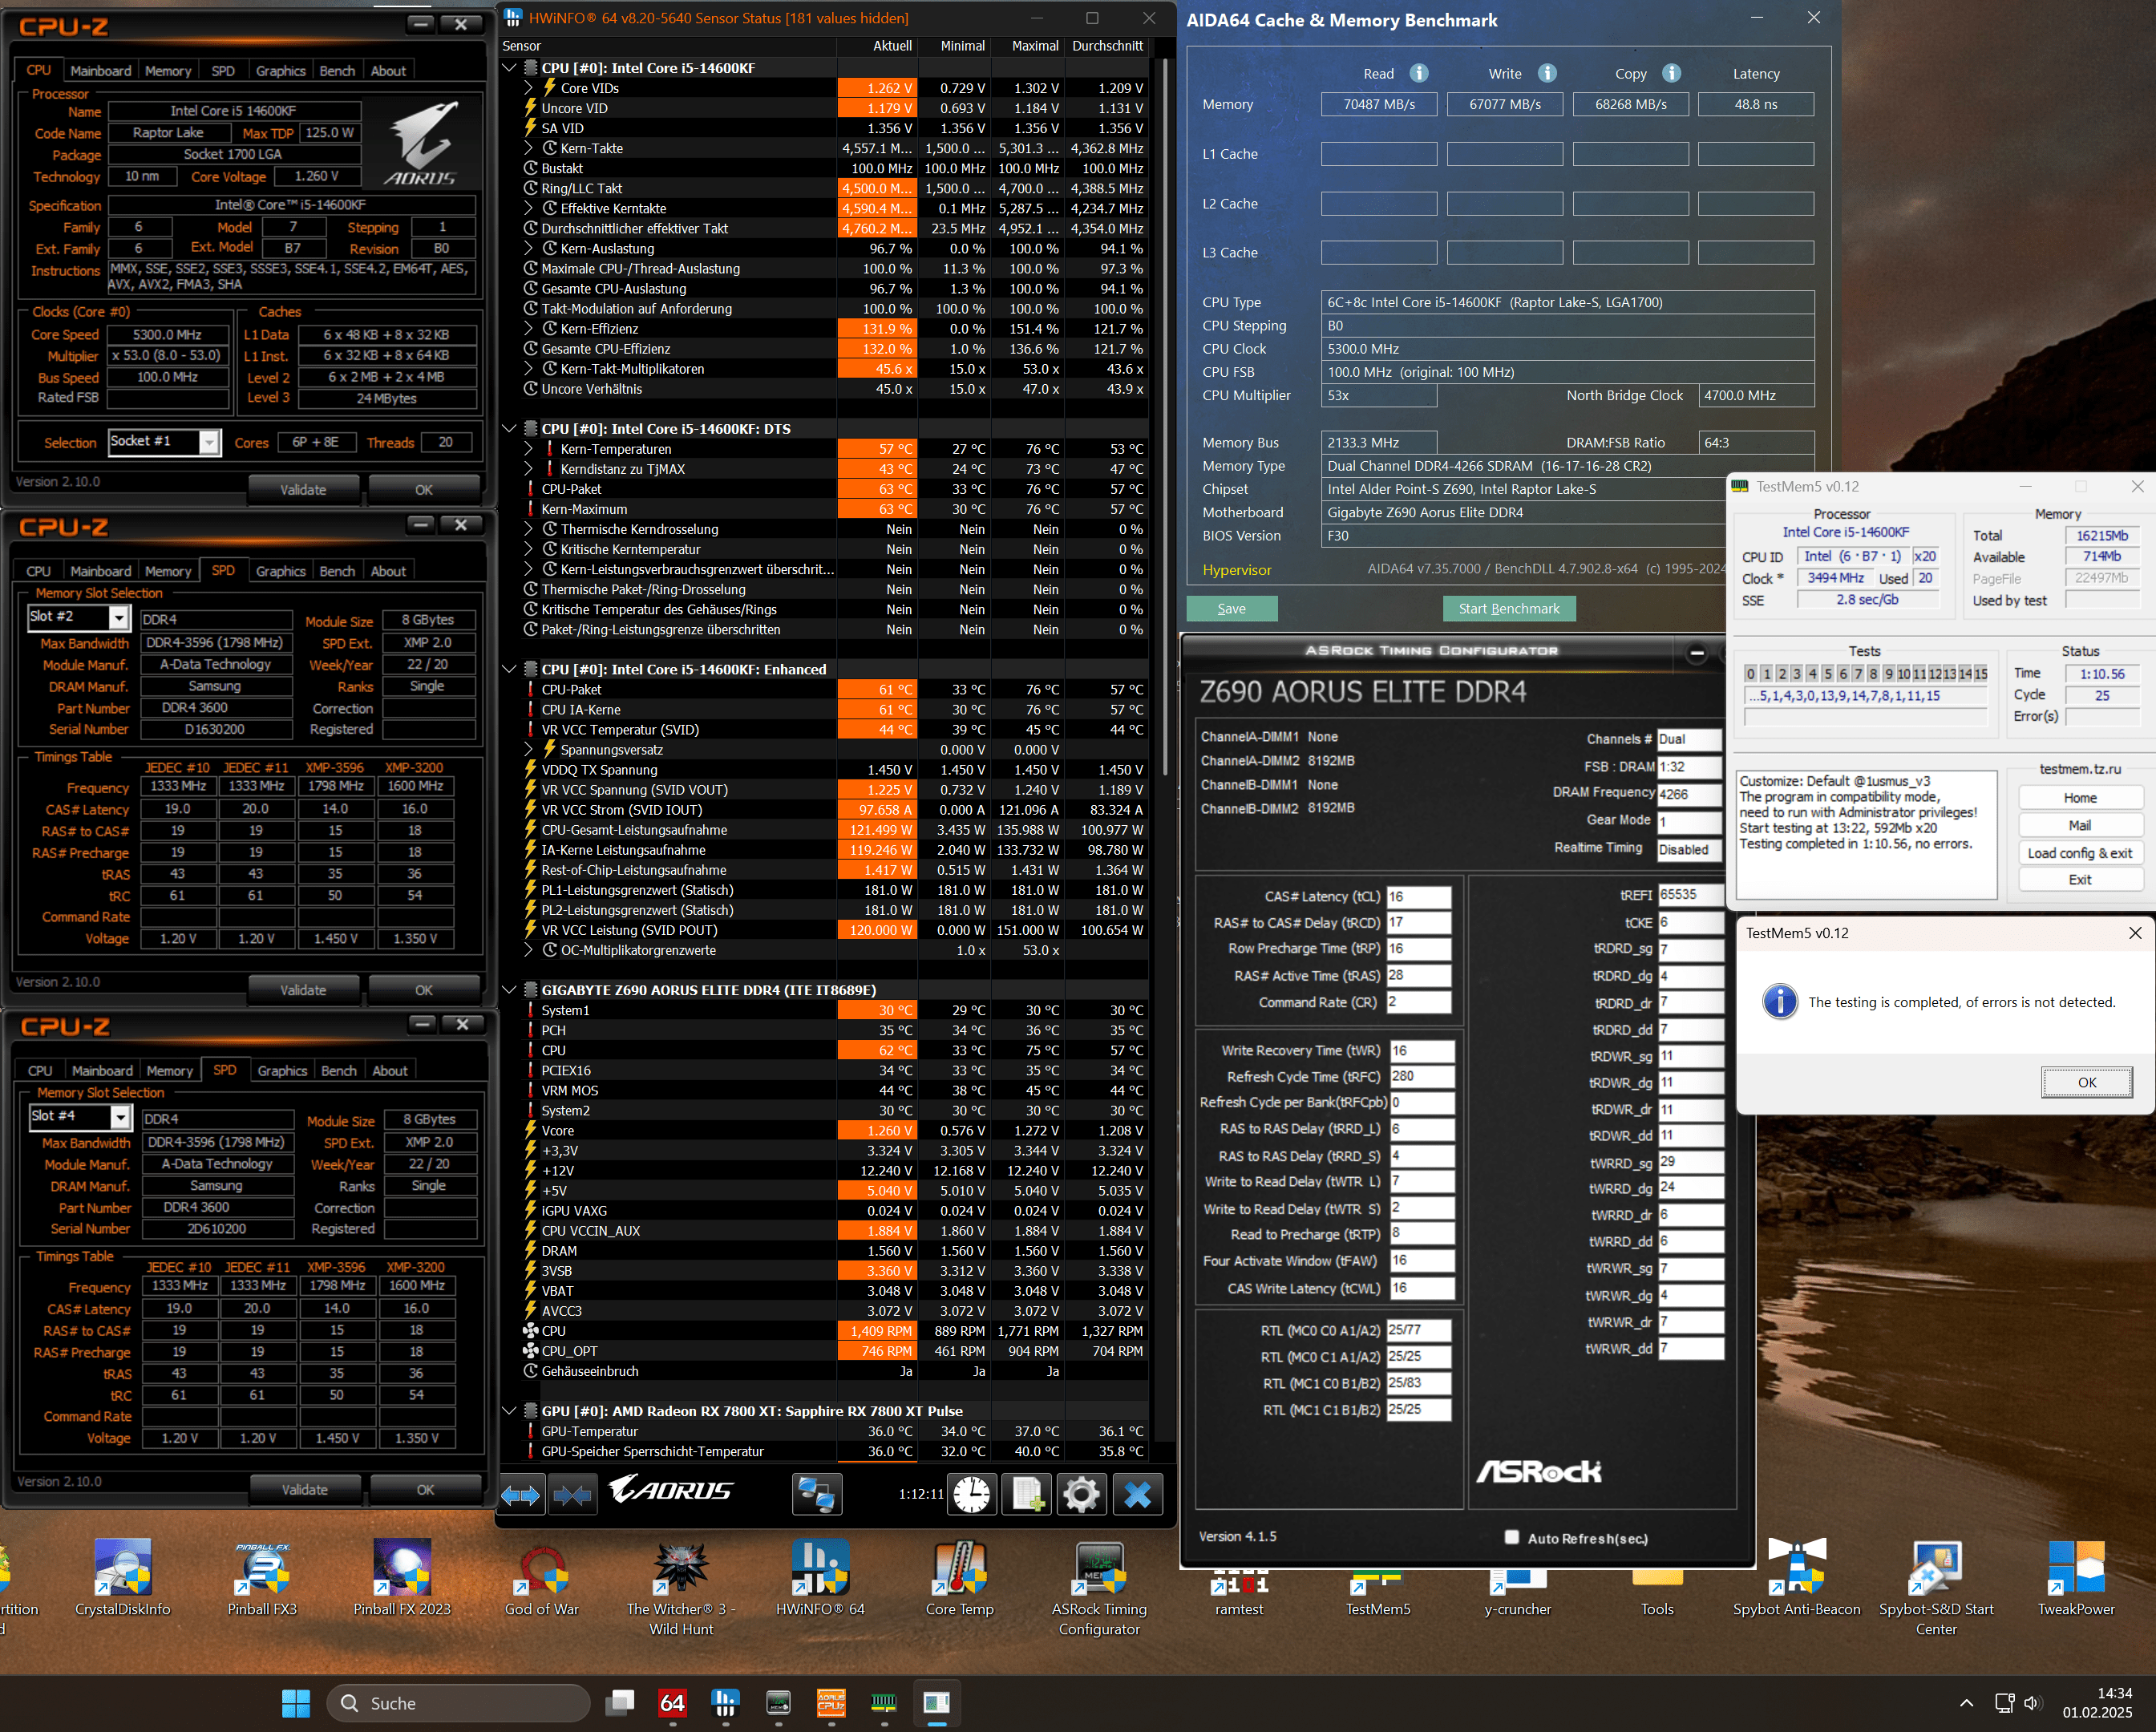Viewport: 2156px width, 1732px height.
Task: Toggle TestMem5 test number 12 box
Action: click(x=1935, y=674)
